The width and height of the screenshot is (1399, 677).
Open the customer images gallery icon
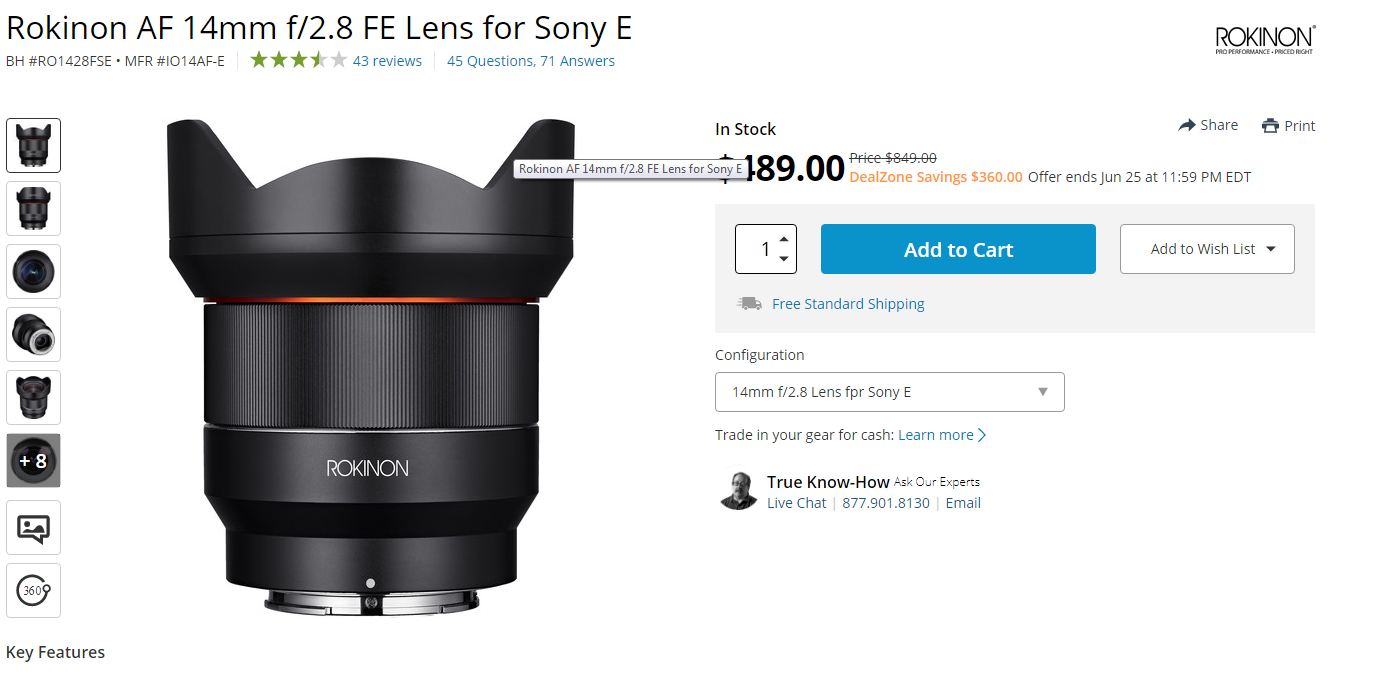(x=34, y=528)
